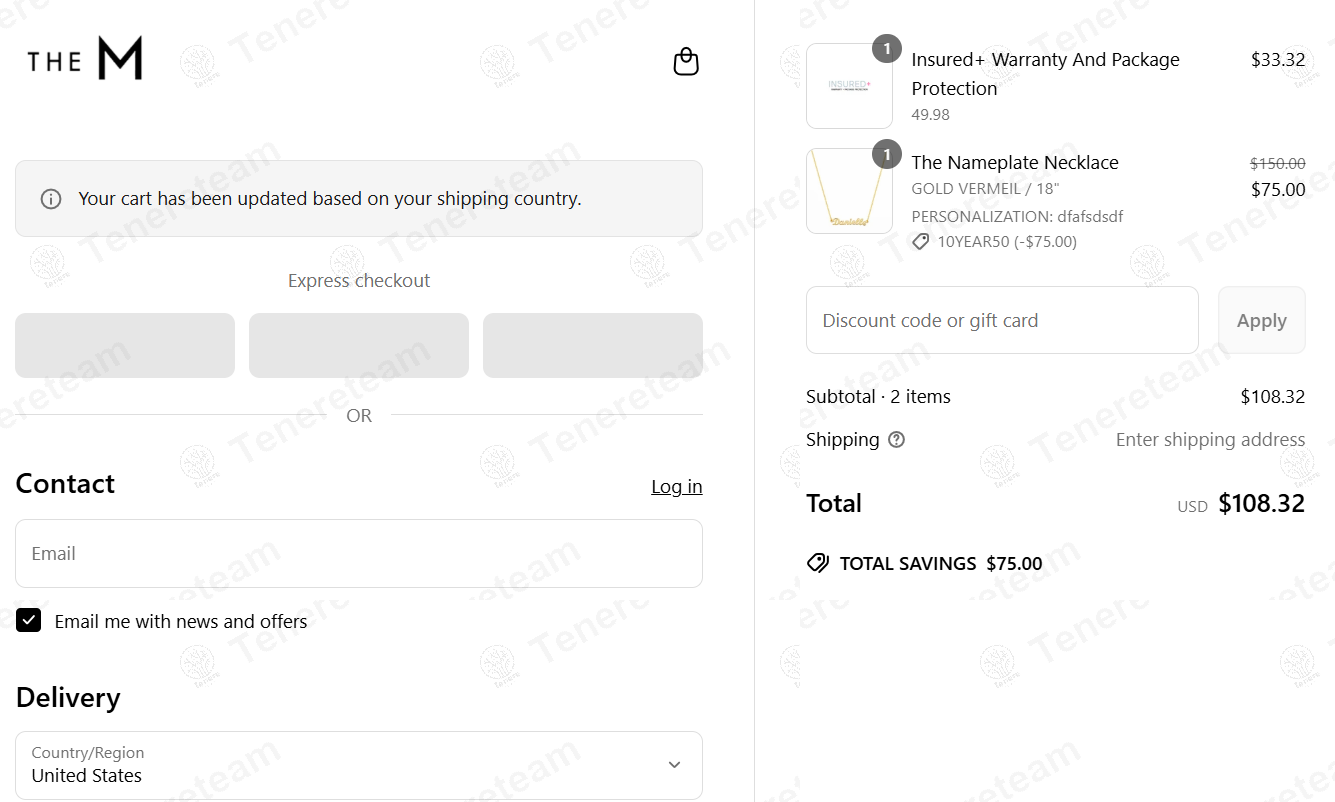Image resolution: width=1335 pixels, height=802 pixels.
Task: Click the quantity badge on the Nameplate Necklace
Action: (887, 155)
